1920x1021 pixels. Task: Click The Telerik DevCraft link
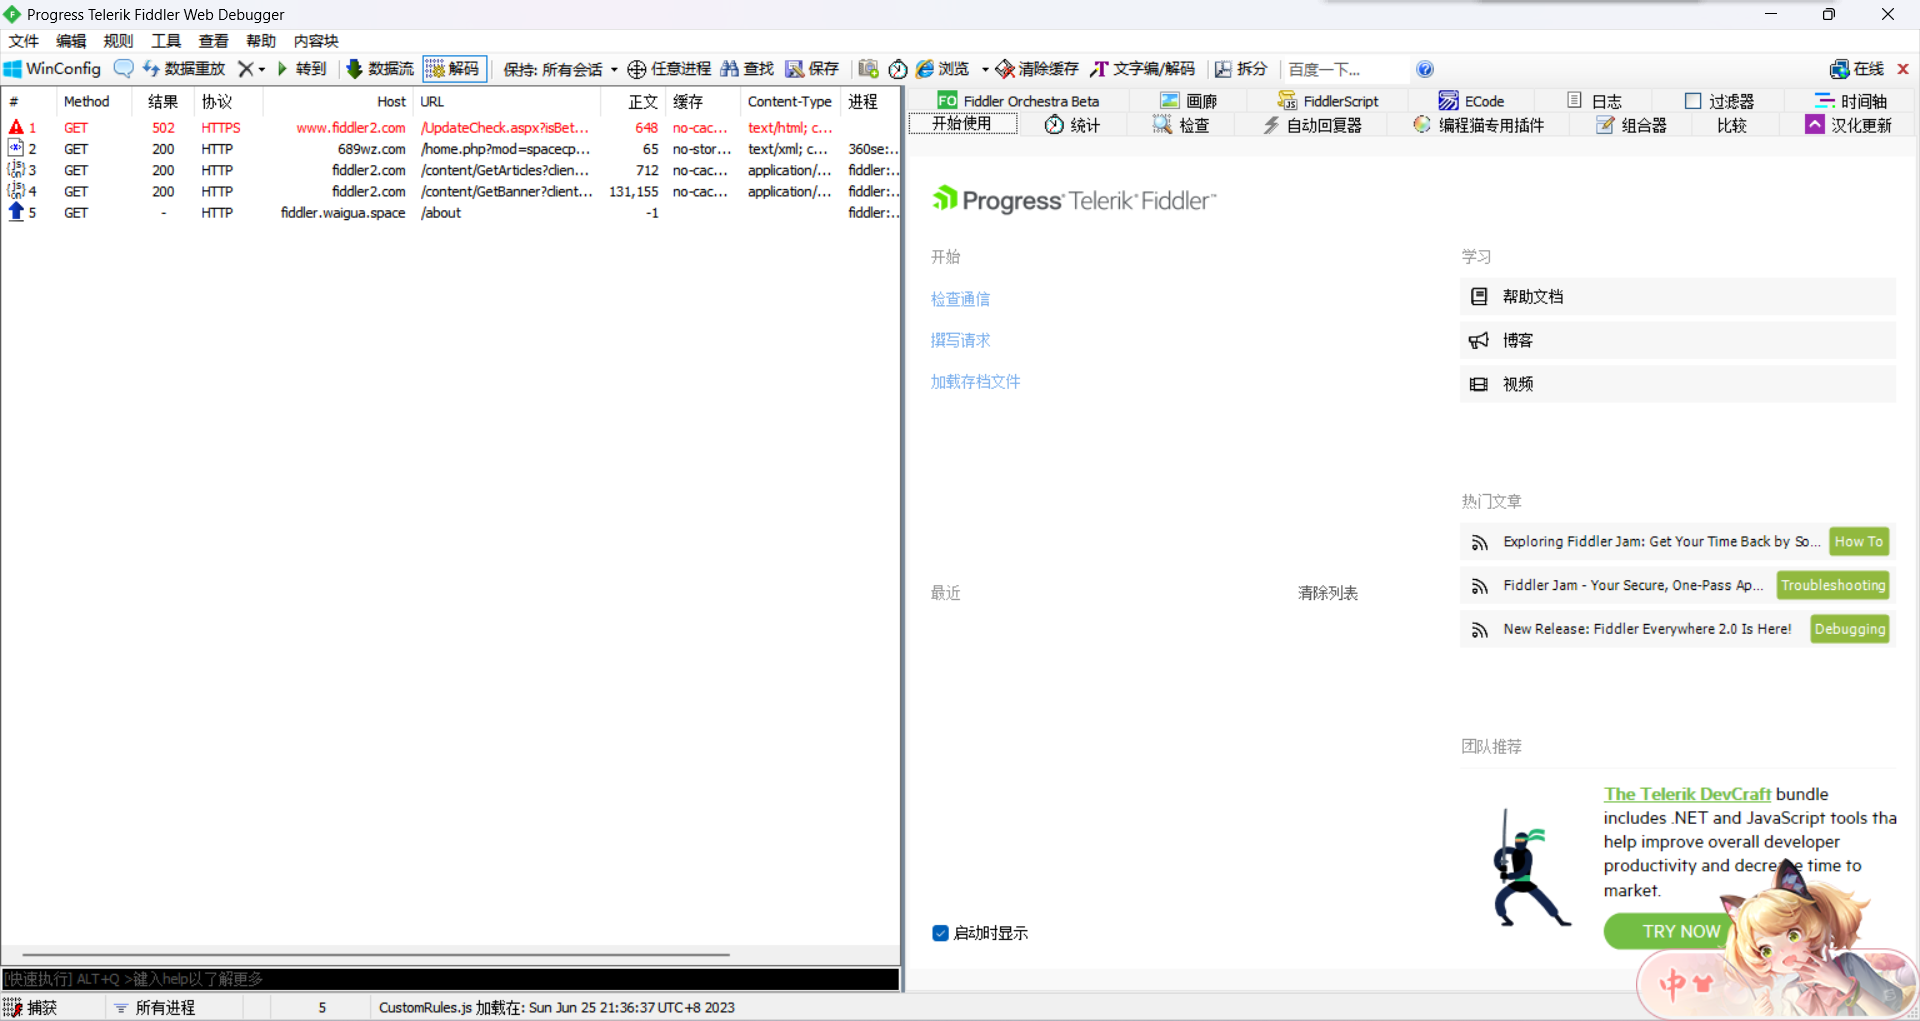point(1687,794)
